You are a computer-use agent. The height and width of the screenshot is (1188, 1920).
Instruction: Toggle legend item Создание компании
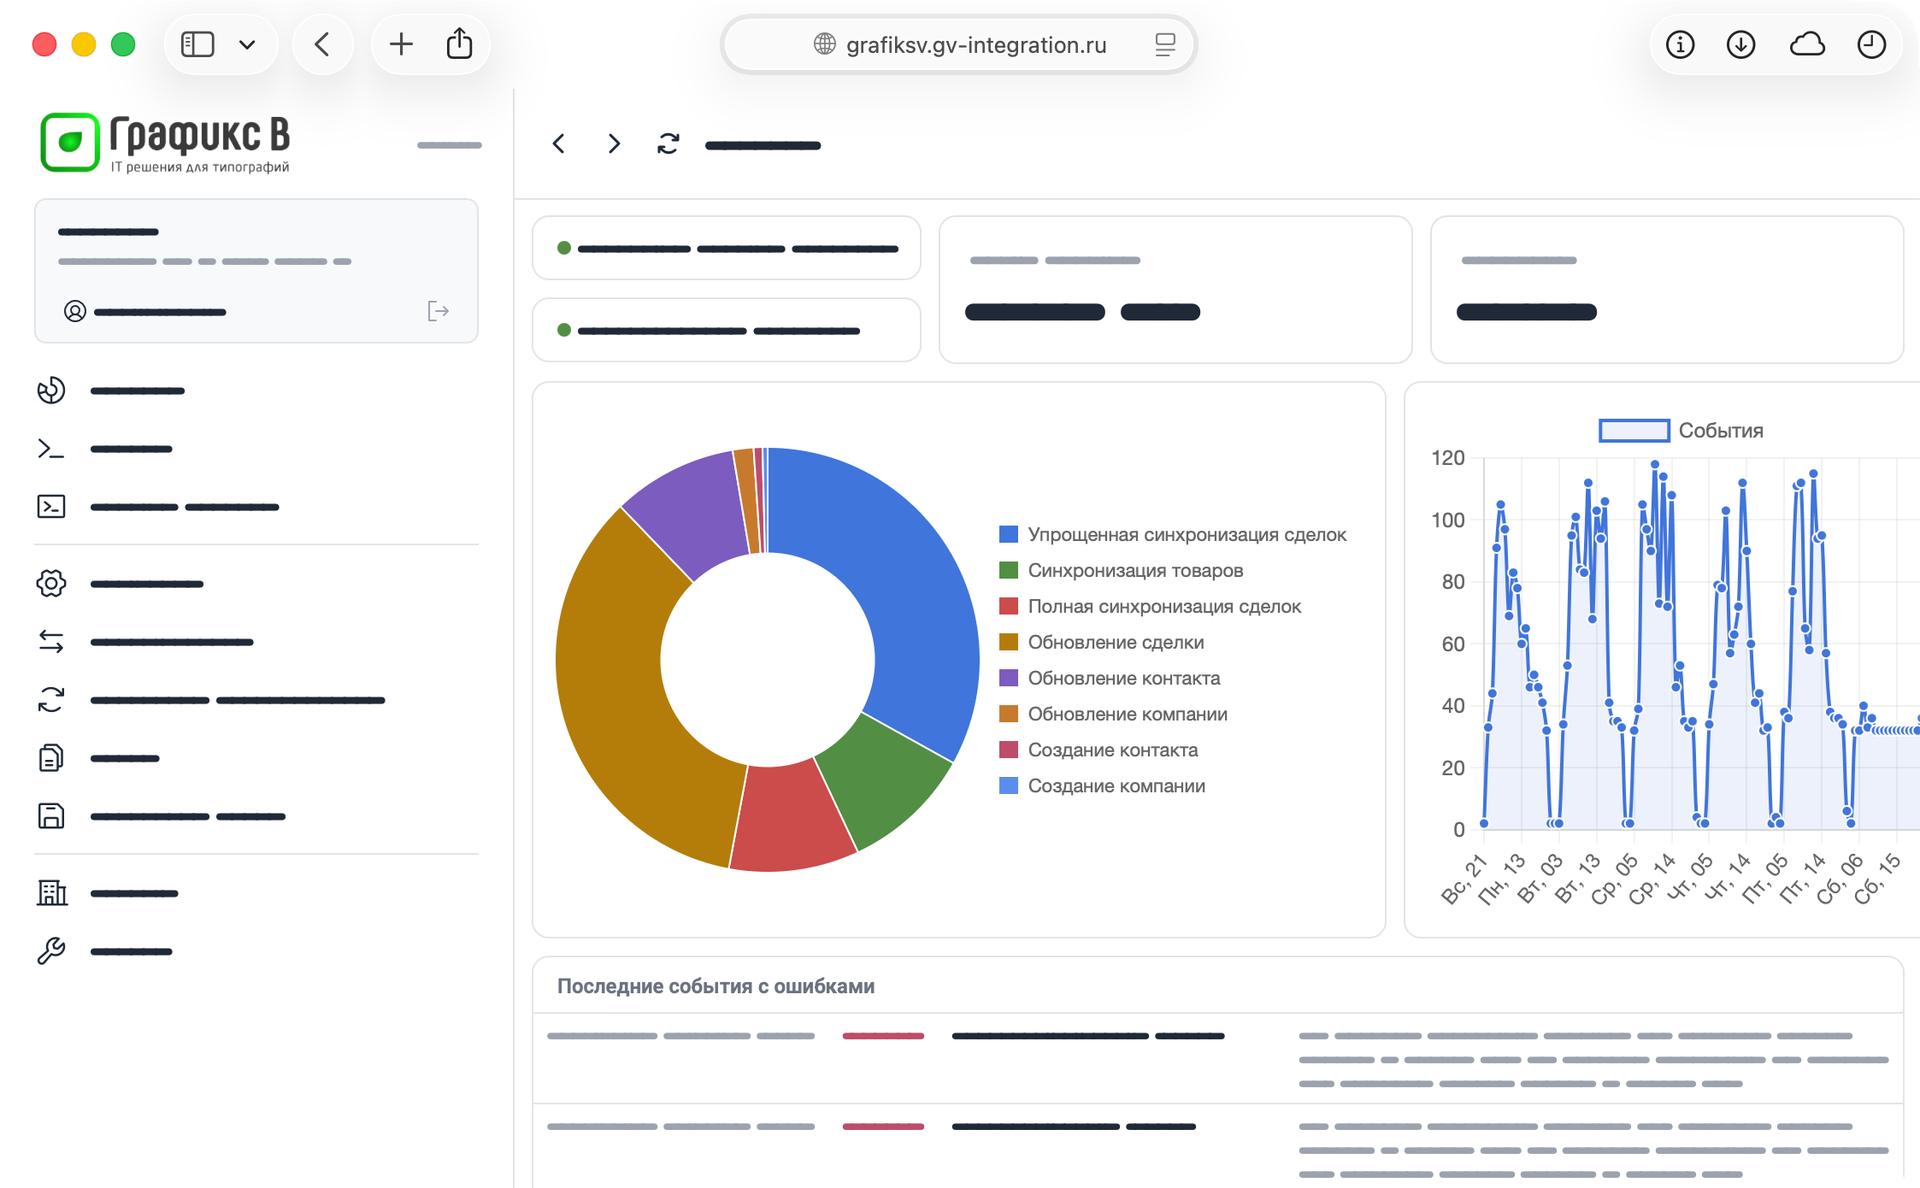1102,786
